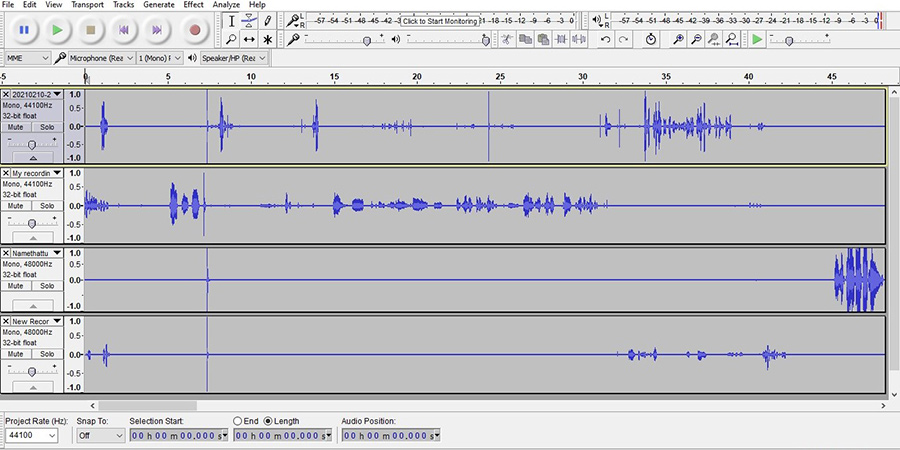The height and width of the screenshot is (450, 900).
Task: Click the Redo arrow icon
Action: (x=623, y=40)
